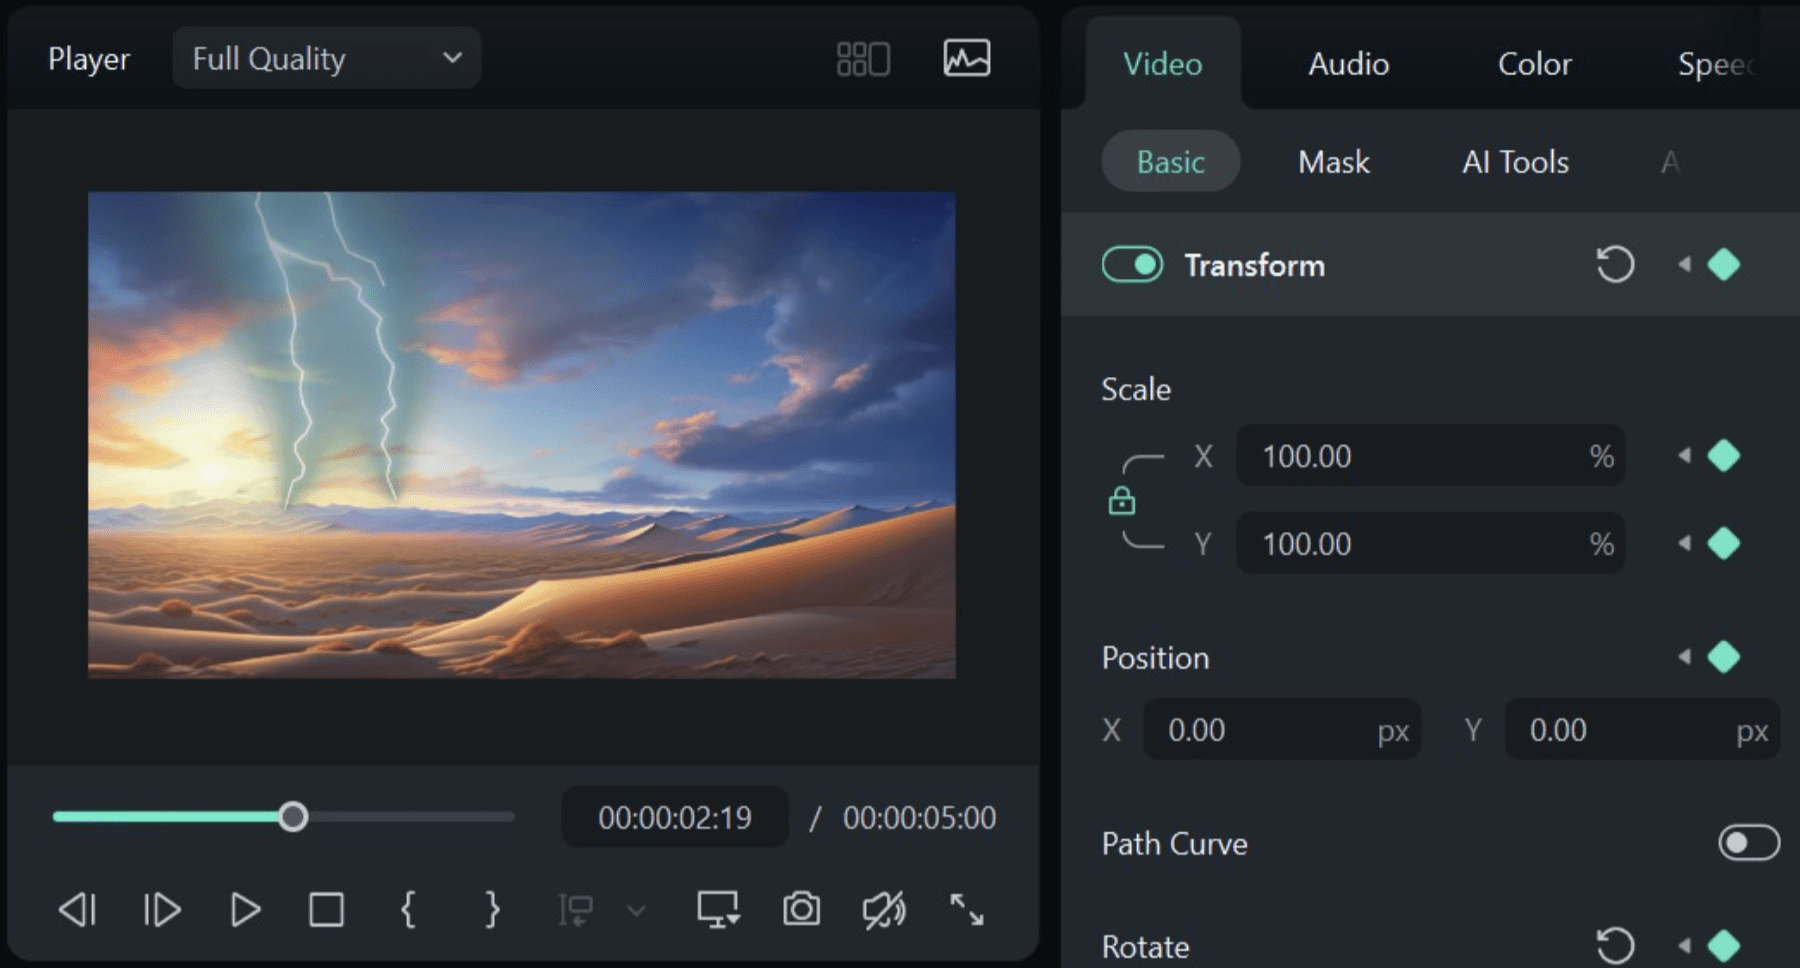This screenshot has width=1800, height=968.
Task: Click the lock icon linking Scale X and Y
Action: 1124,500
